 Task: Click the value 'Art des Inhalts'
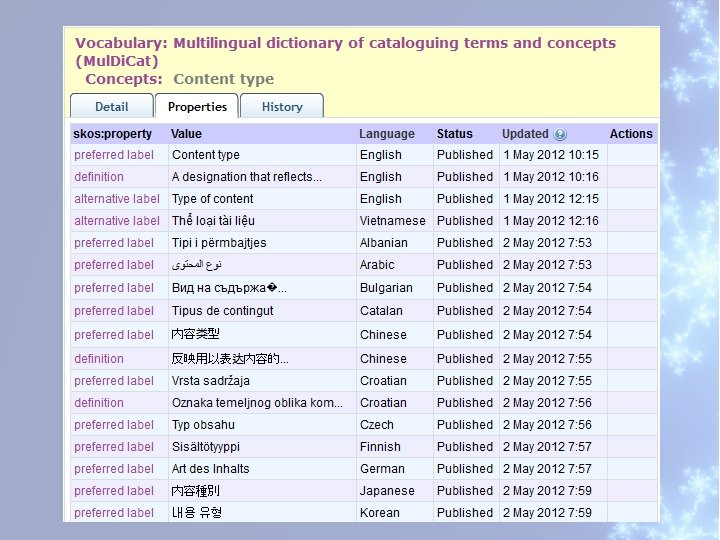(x=210, y=469)
